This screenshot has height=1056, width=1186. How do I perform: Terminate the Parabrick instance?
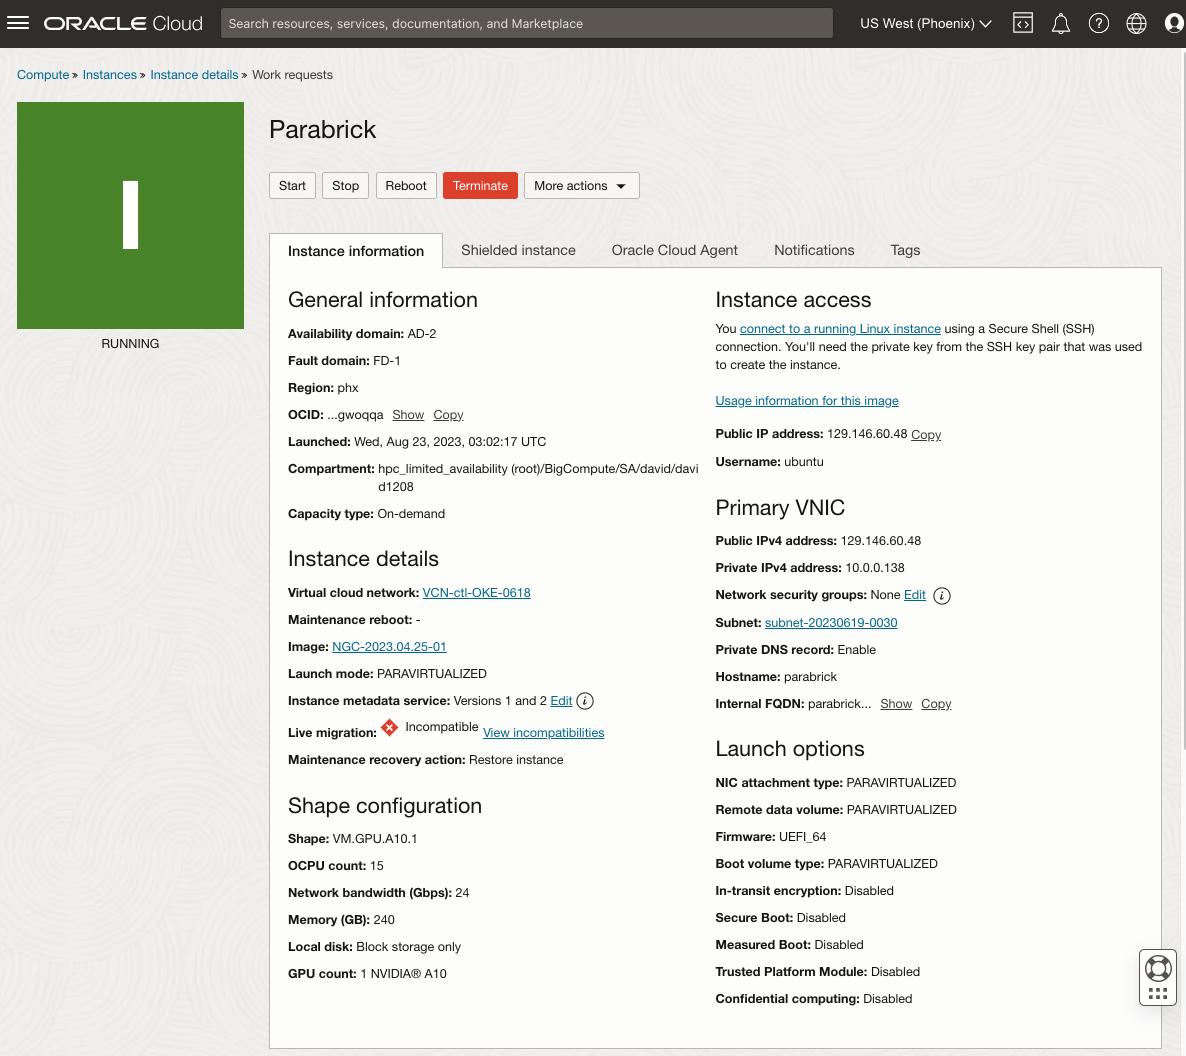pos(480,185)
